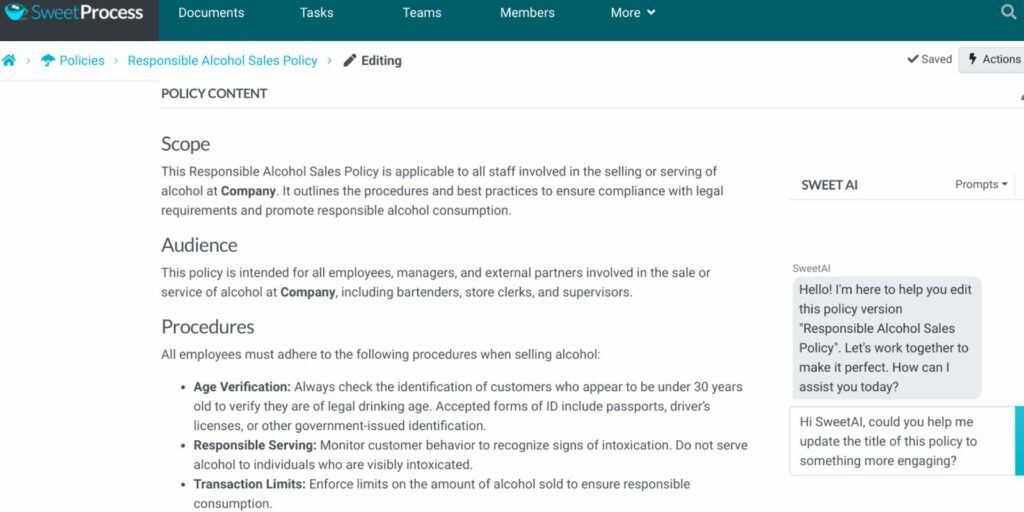Click the Procedures heading
The image size is (1024, 512).
click(x=208, y=327)
